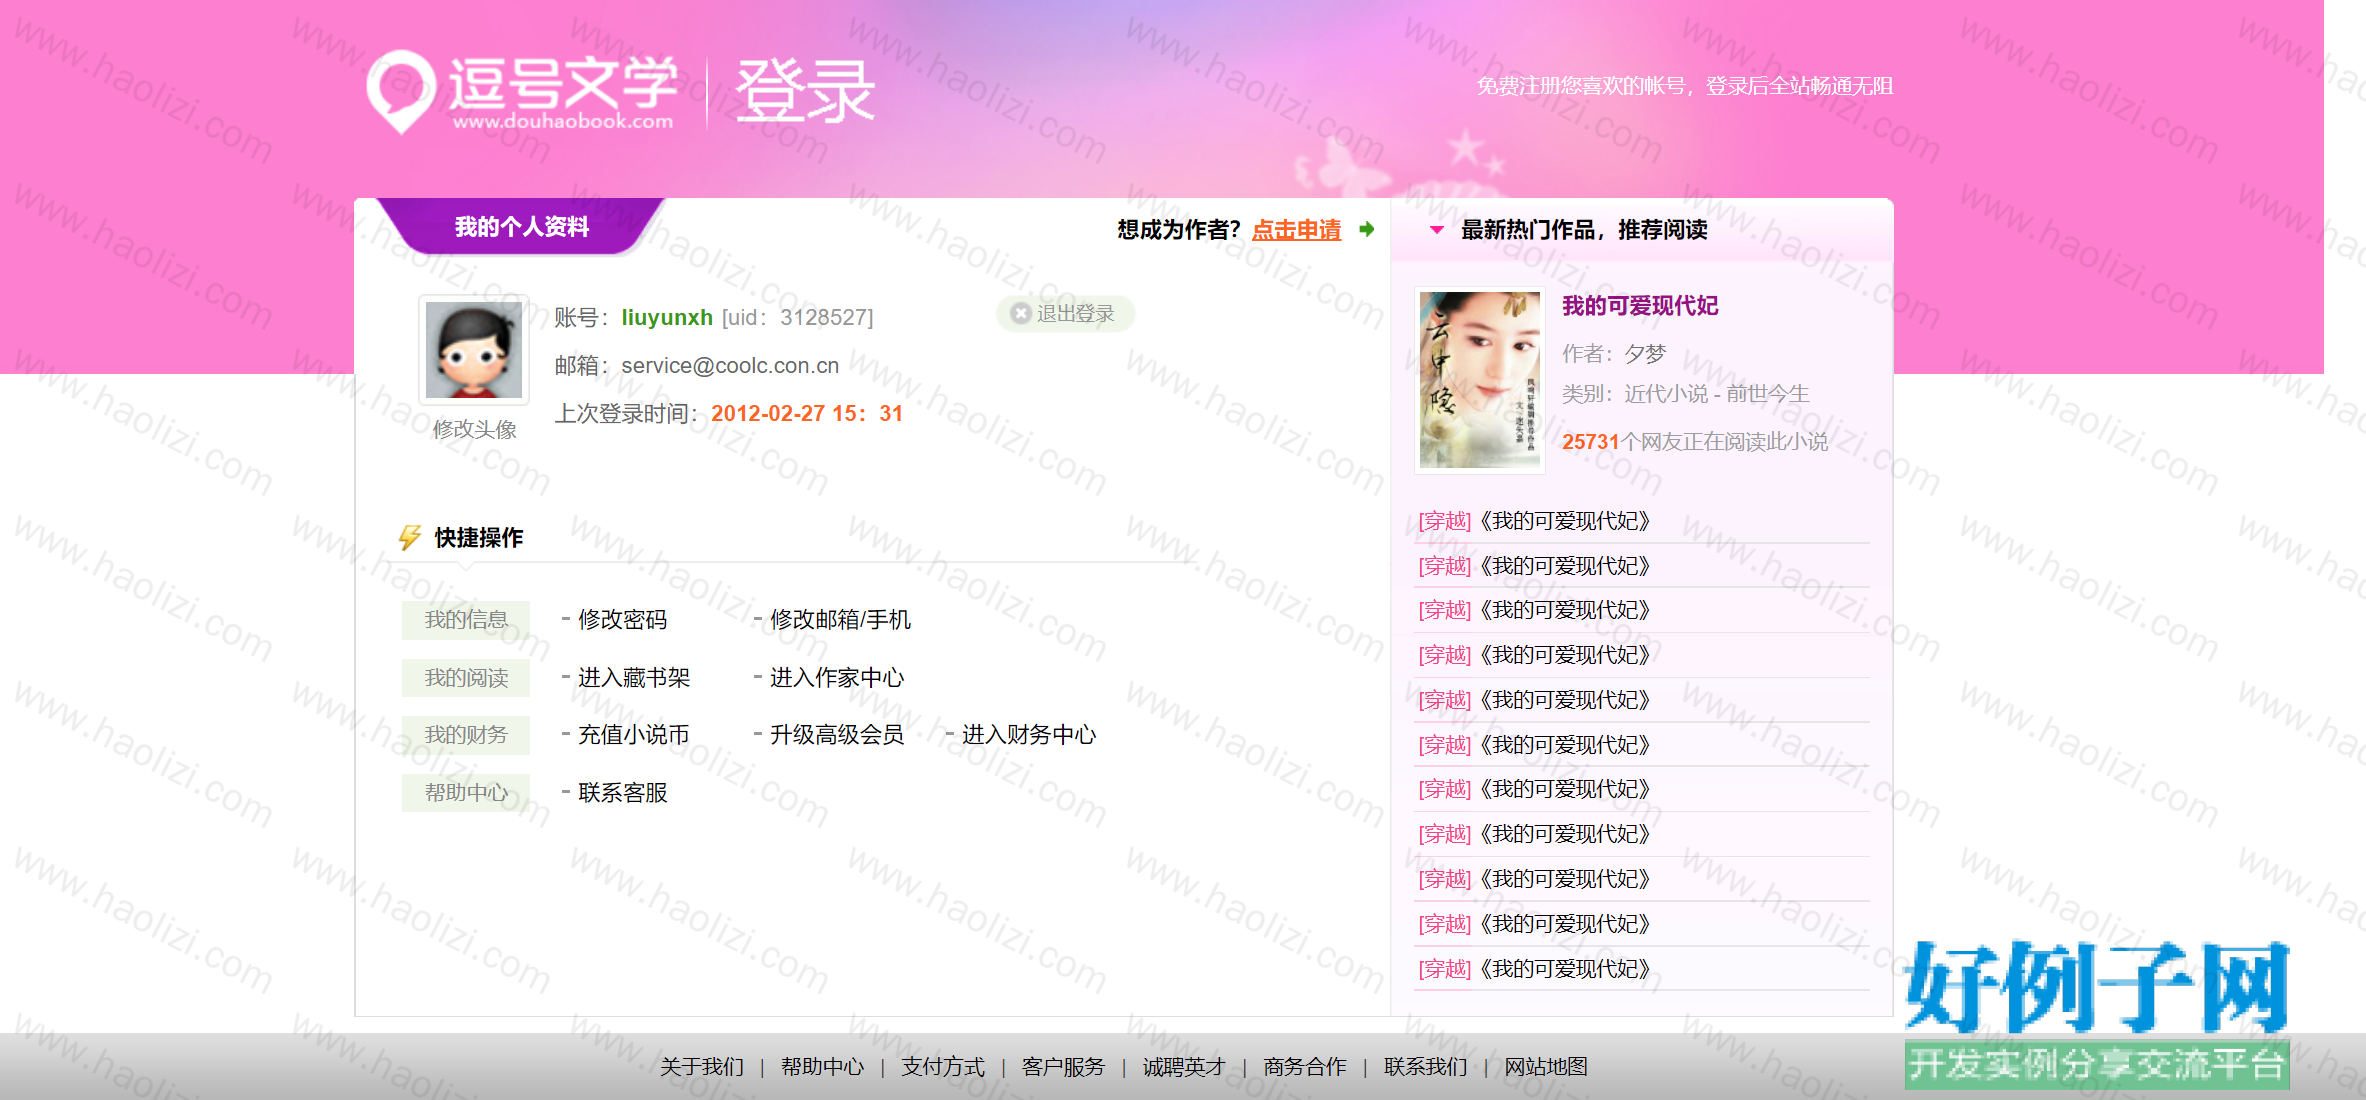Select the 我的个人资料 tab
Screen dimensions: 2366x1100
522,227
